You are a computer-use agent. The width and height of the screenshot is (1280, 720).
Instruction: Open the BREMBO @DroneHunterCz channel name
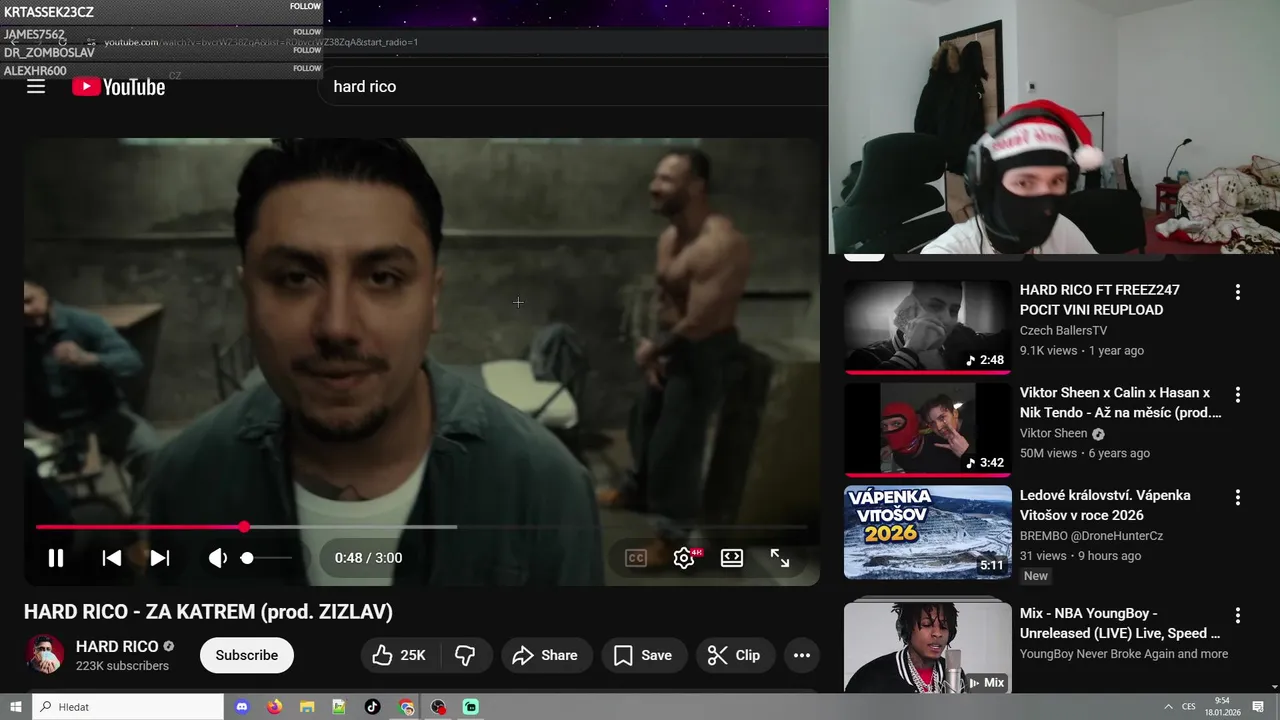1091,536
